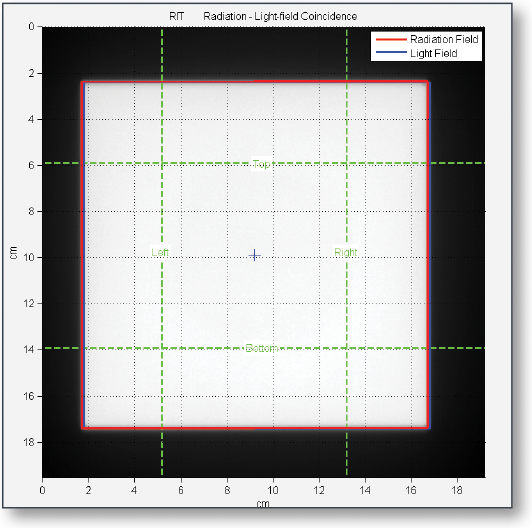Select the 'Bottom' green label
532x528 pixels.
[262, 348]
